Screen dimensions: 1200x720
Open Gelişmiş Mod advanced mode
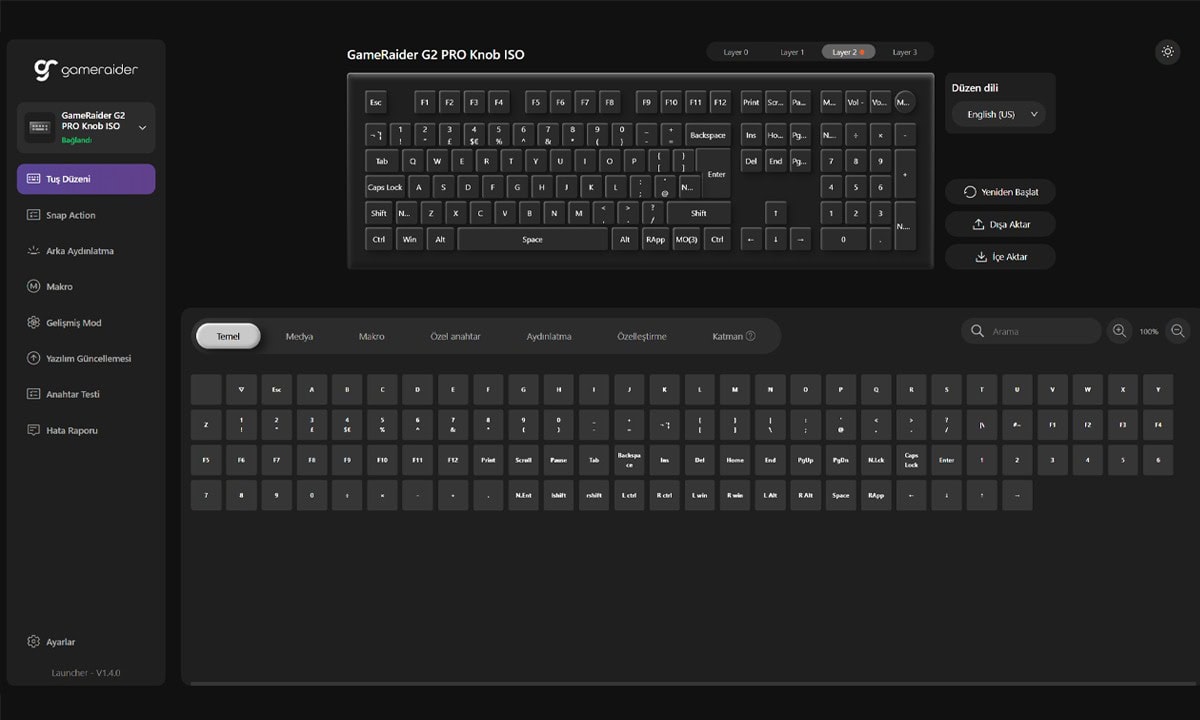coord(86,323)
